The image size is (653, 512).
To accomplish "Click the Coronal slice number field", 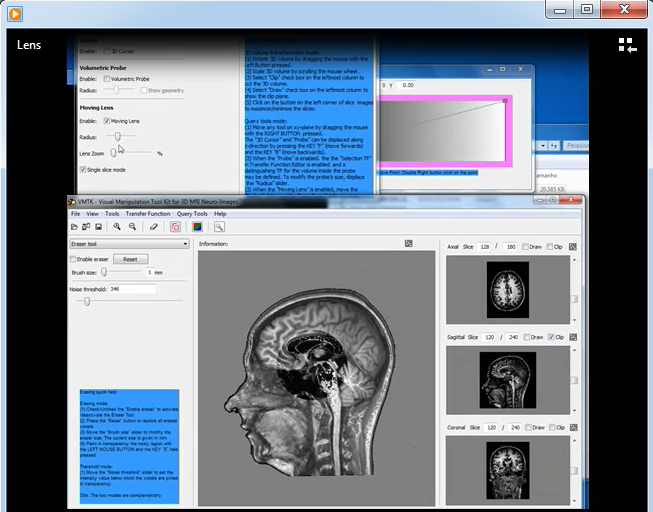I will point(491,427).
